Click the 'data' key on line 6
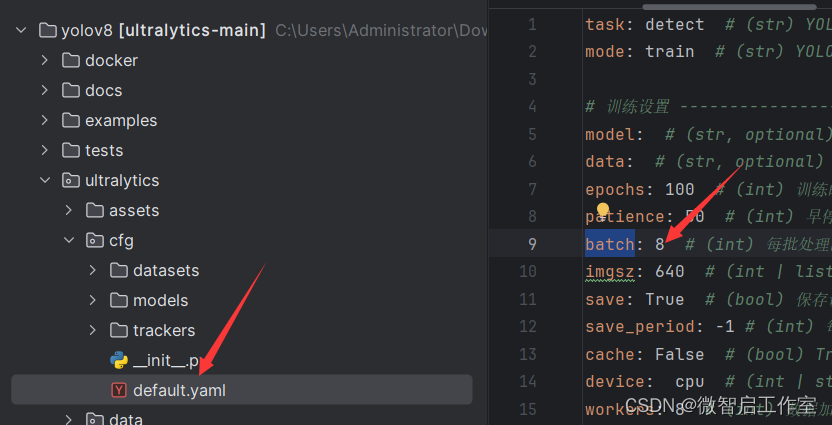 coord(605,161)
